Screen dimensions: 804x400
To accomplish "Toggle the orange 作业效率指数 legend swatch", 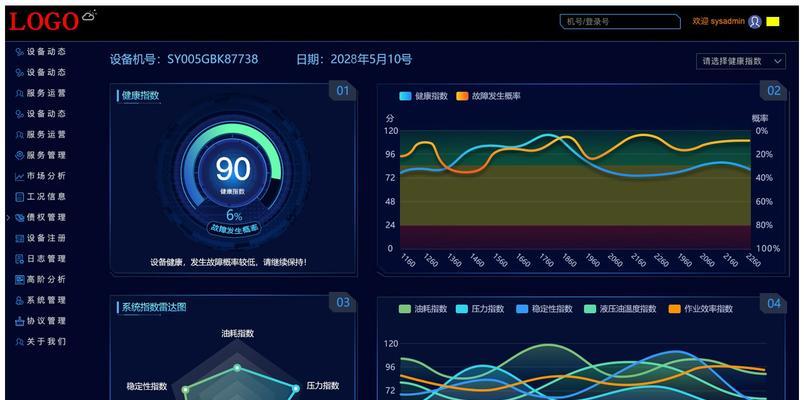I will (675, 309).
